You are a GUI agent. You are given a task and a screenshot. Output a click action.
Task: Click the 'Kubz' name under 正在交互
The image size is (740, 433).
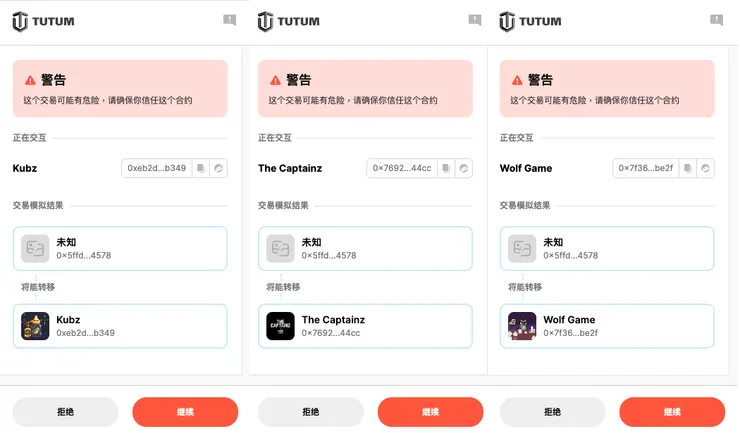pyautogui.click(x=25, y=168)
